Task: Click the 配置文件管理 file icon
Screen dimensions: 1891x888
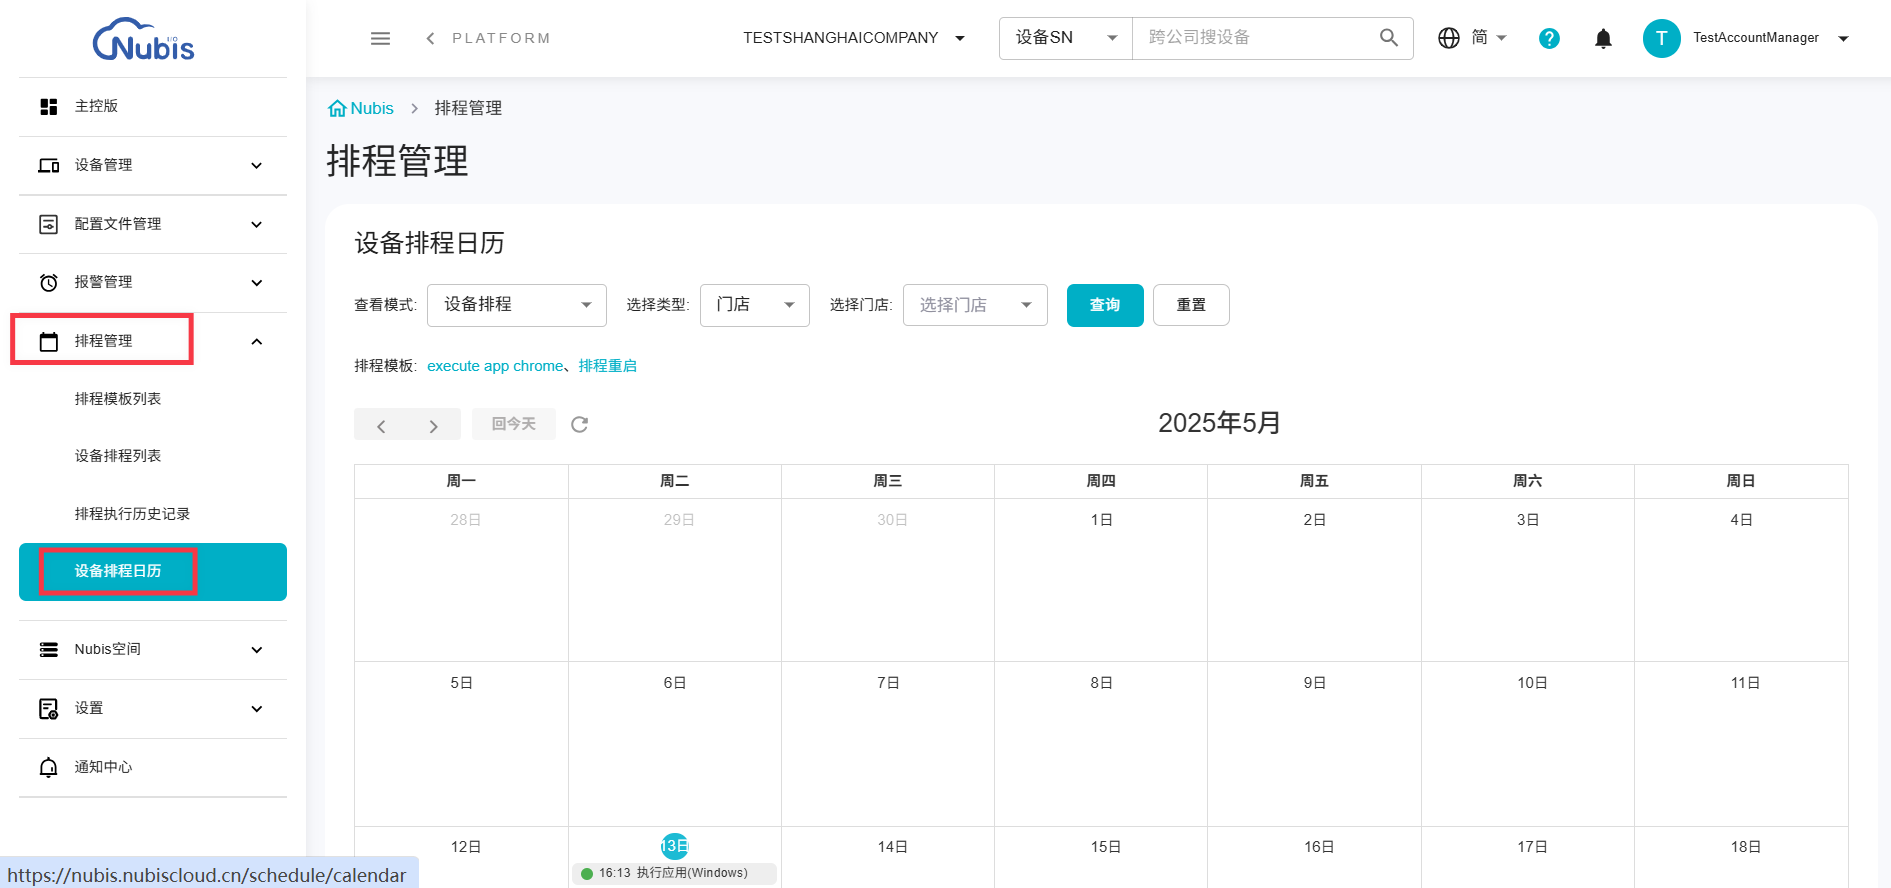Action: coord(48,224)
